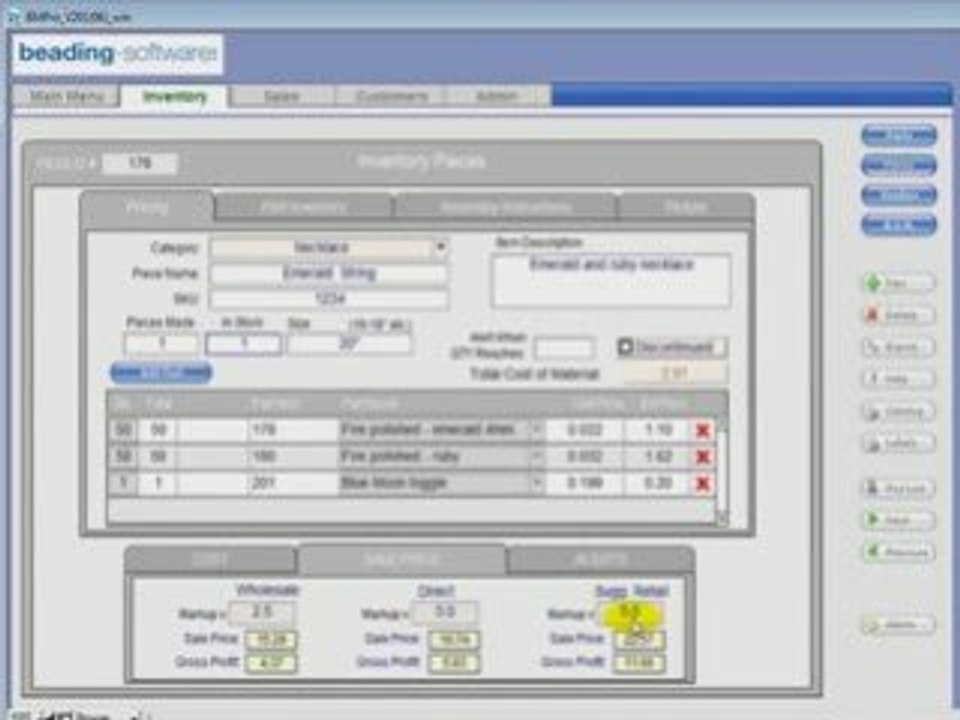This screenshot has height=720, width=960.
Task: Click the Sugg. Retail Markup field
Action: point(630,612)
